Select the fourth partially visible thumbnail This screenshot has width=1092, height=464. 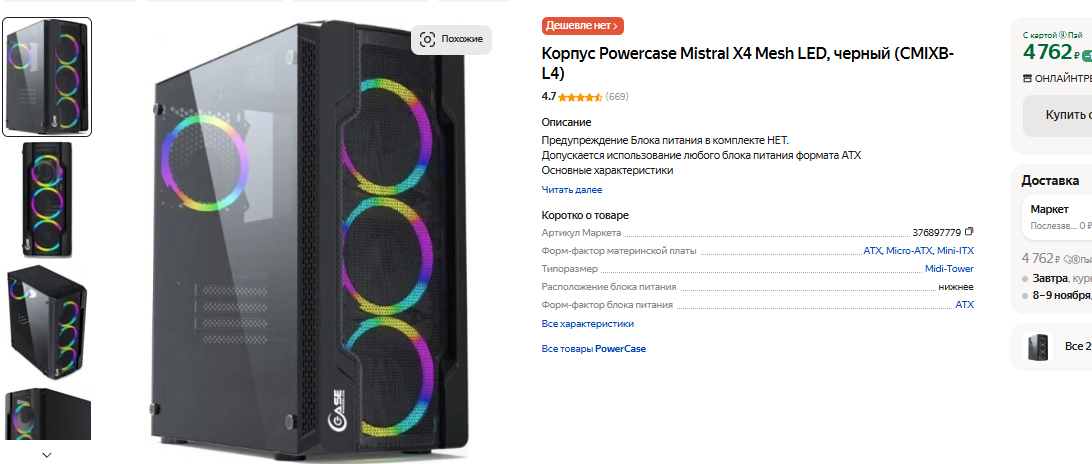click(47, 415)
